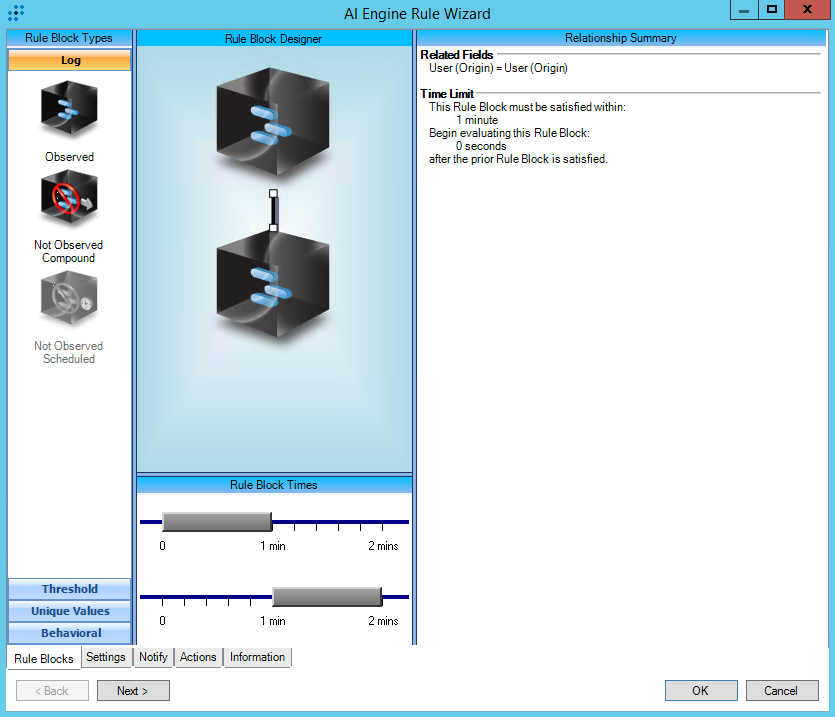
Task: Select the bottom rule block cube in designer
Action: pos(273,286)
